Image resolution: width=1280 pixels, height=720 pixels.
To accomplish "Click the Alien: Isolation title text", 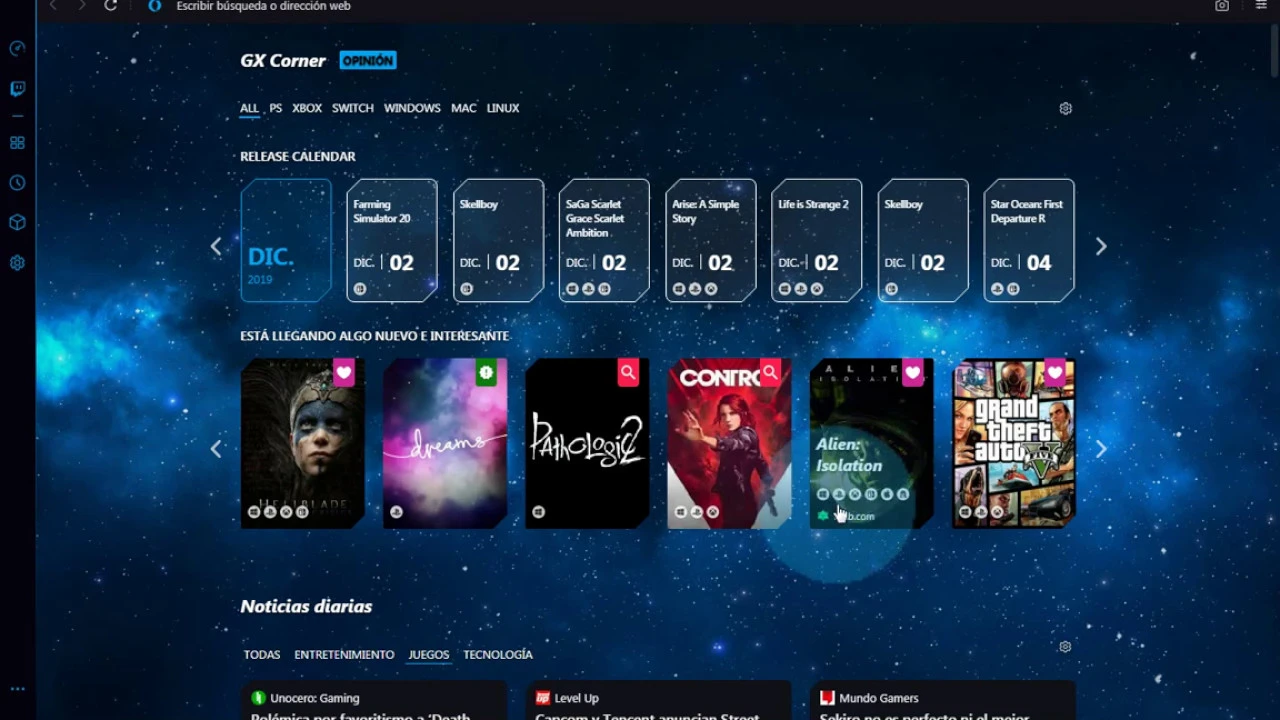I will coord(849,455).
